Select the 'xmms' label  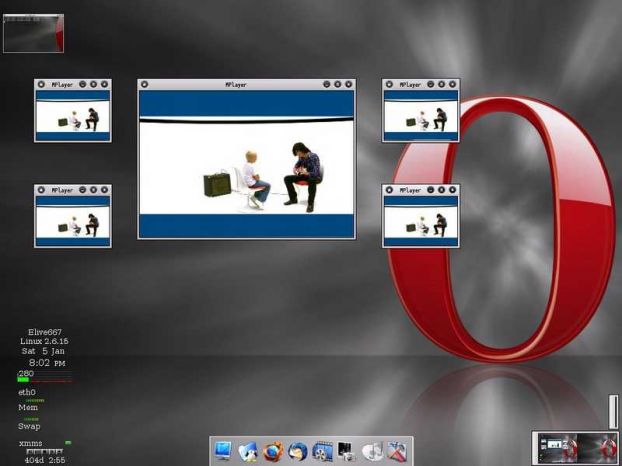click(x=31, y=443)
